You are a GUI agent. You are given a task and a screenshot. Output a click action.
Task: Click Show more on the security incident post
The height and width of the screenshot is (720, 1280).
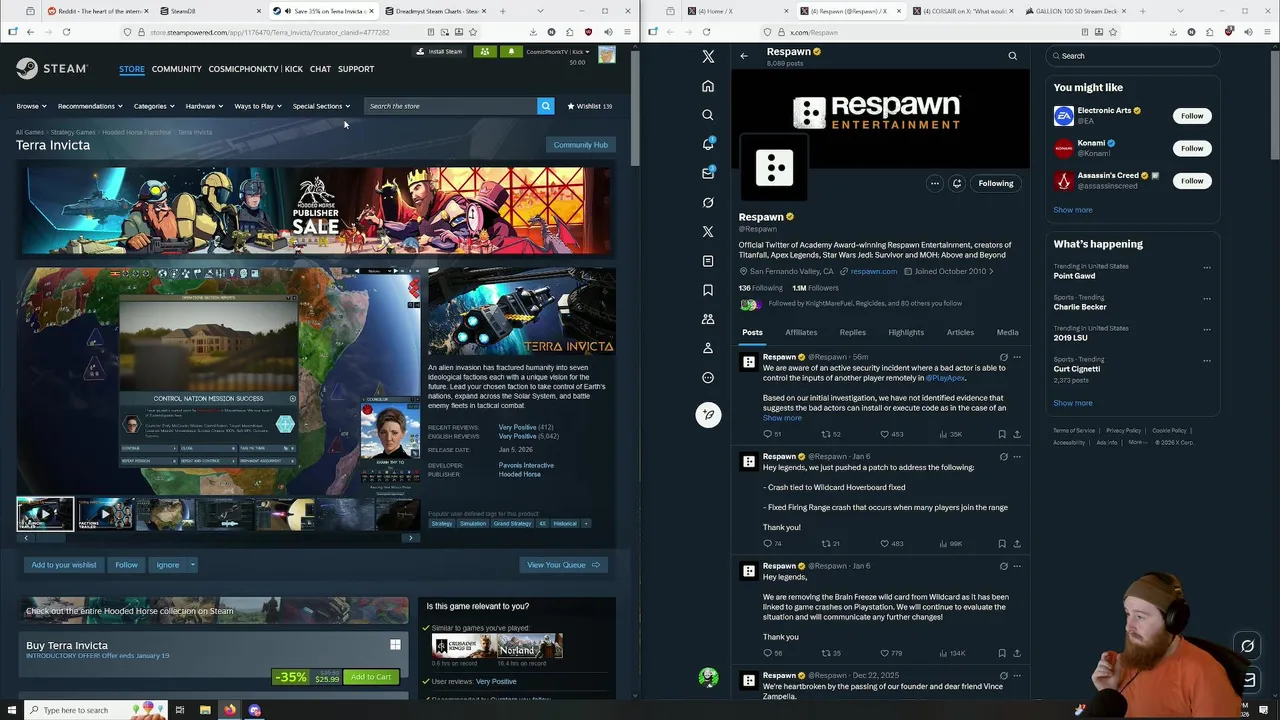[782, 418]
